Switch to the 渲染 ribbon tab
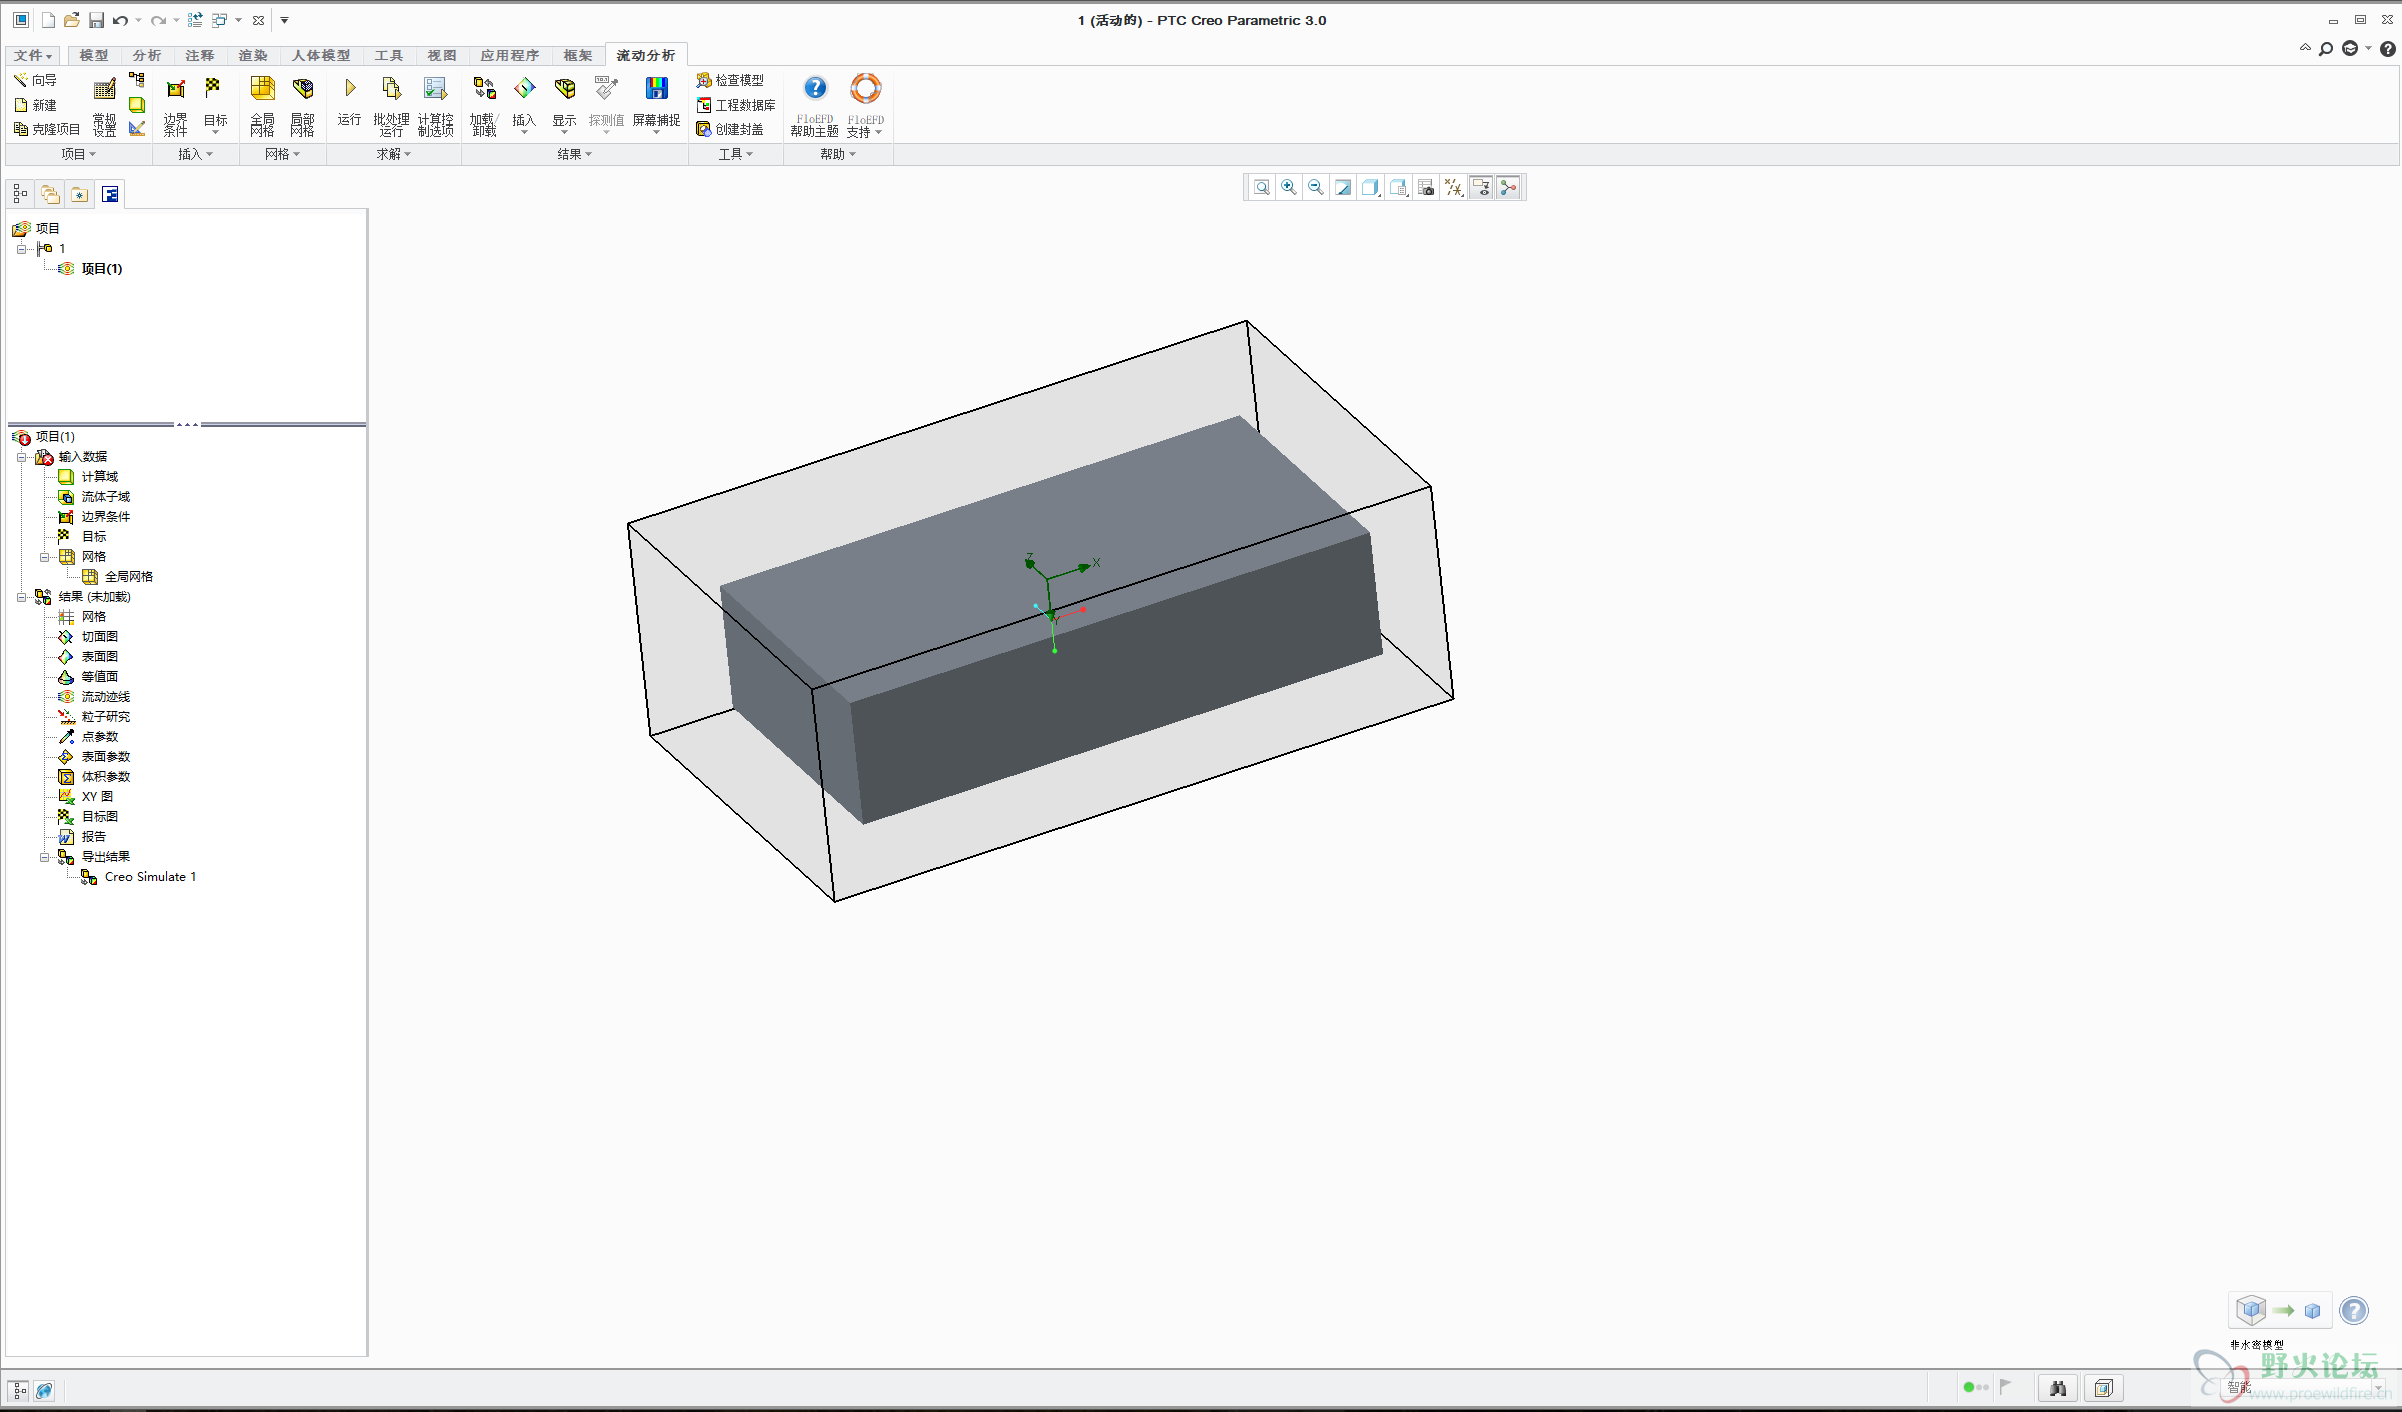 [x=253, y=55]
